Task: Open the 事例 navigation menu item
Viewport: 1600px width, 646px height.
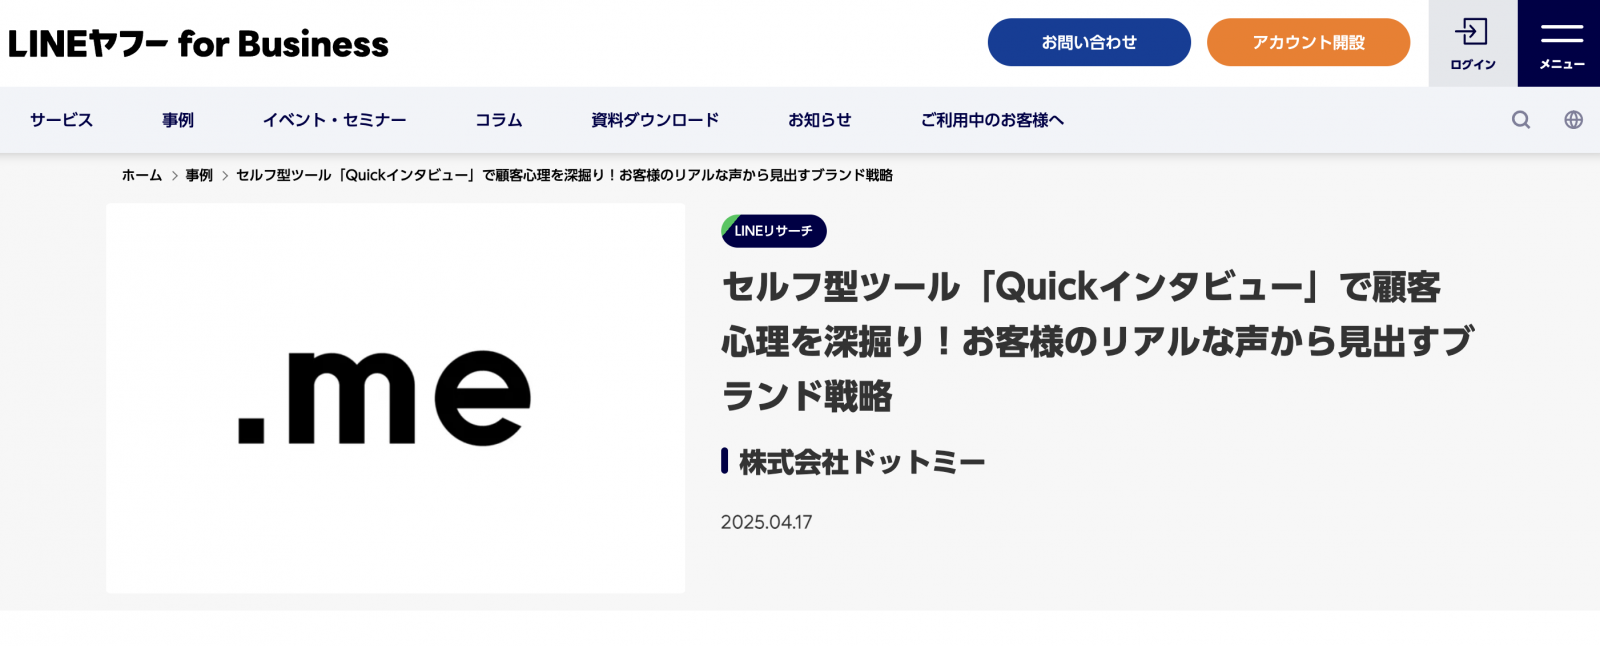Action: pyautogui.click(x=178, y=120)
